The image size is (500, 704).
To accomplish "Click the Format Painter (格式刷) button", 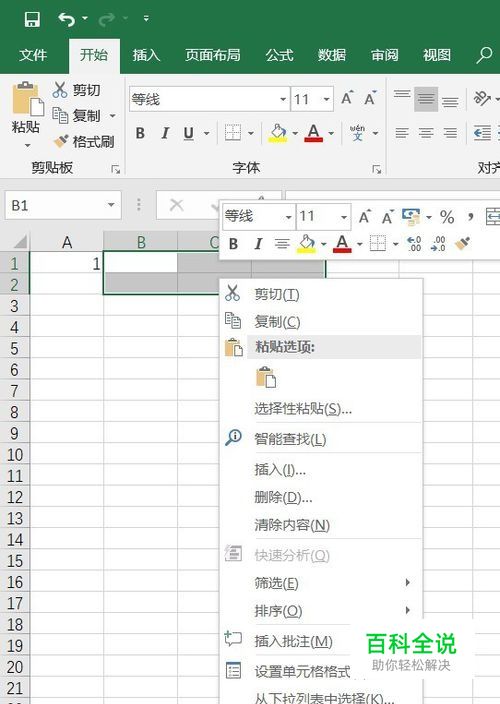I will [x=83, y=142].
